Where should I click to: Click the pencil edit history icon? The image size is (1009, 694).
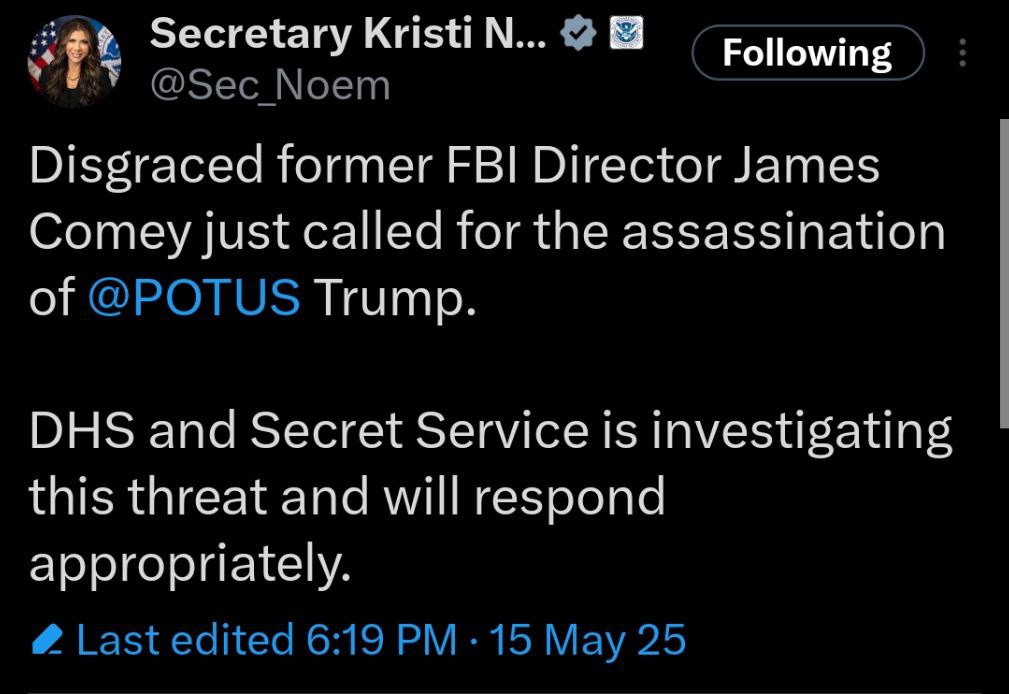pyautogui.click(x=47, y=639)
